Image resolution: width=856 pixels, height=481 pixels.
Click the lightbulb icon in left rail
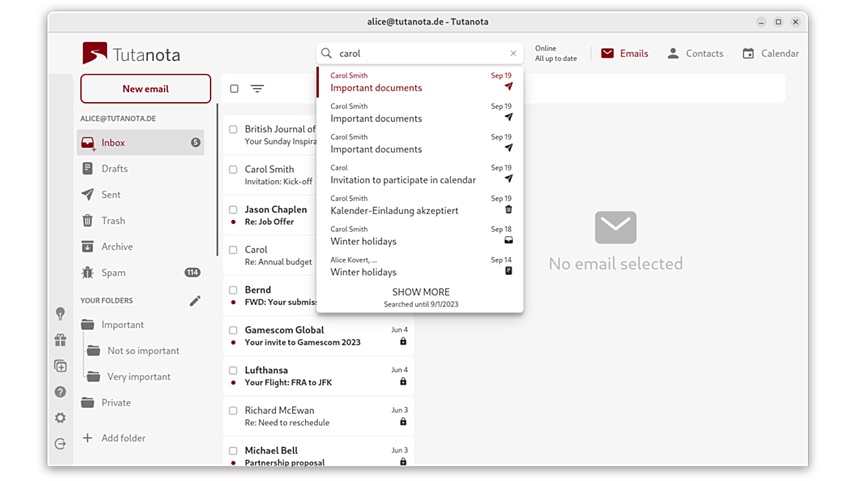click(61, 313)
